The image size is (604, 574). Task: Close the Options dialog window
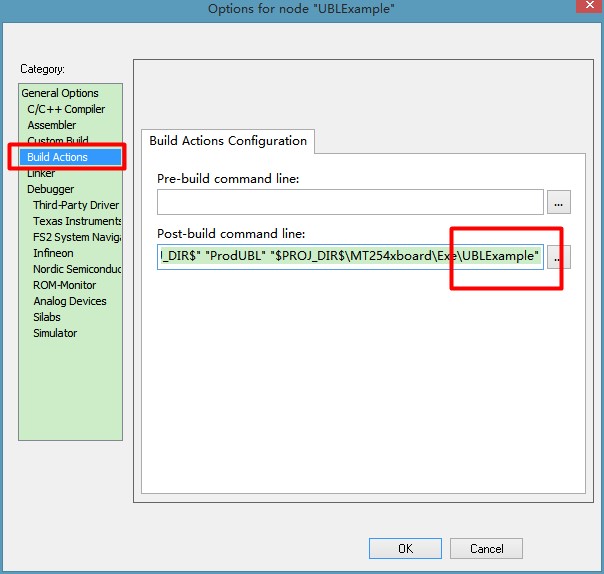point(589,6)
